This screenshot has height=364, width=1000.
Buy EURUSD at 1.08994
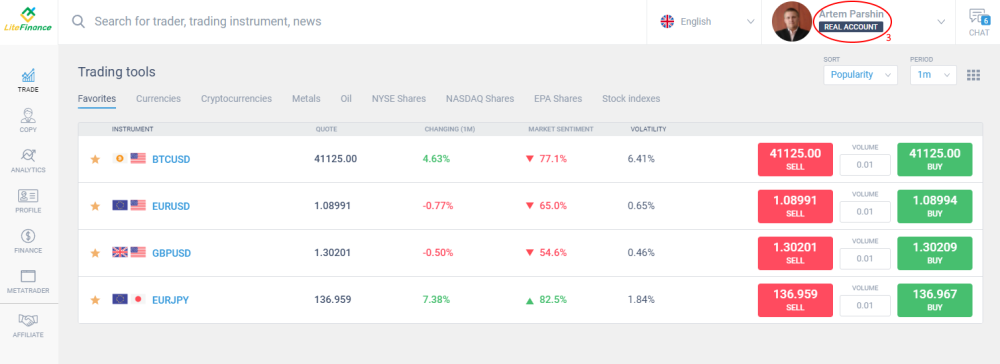(934, 207)
